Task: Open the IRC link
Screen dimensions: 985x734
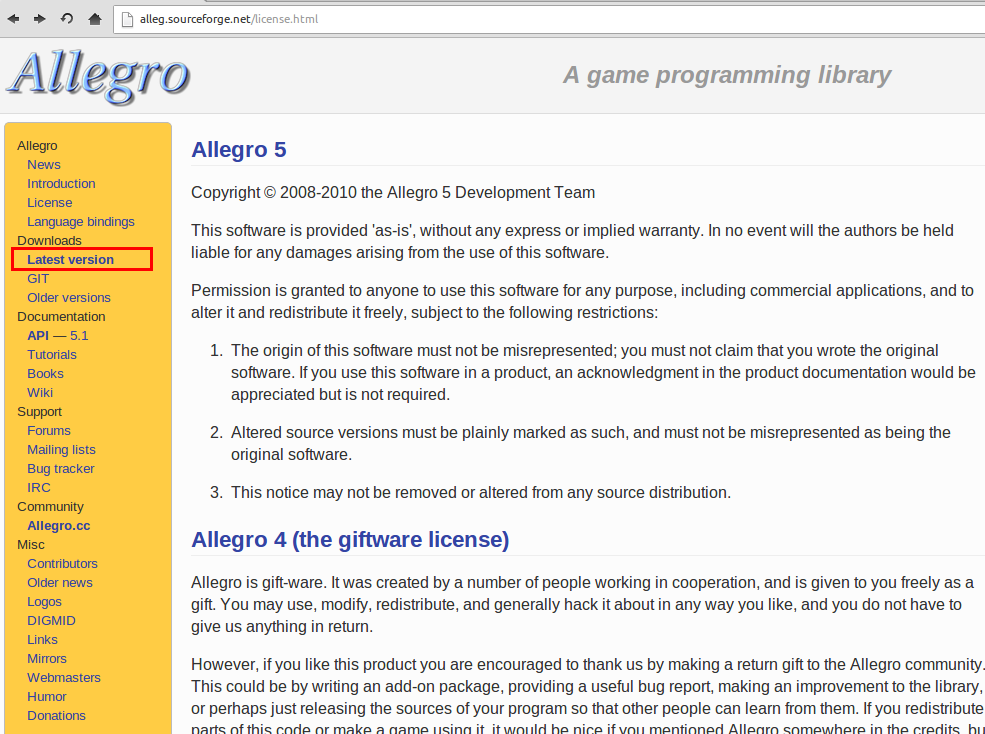Action: pos(38,487)
